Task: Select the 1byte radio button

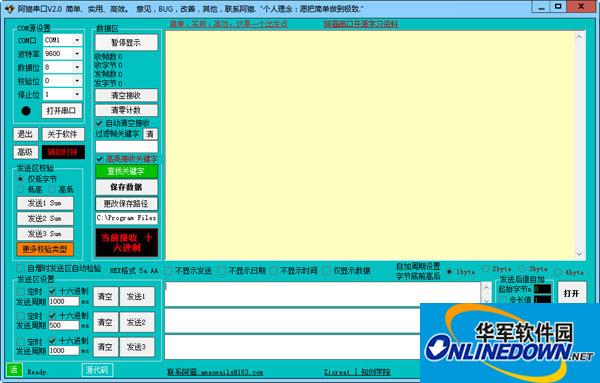Action: click(449, 272)
